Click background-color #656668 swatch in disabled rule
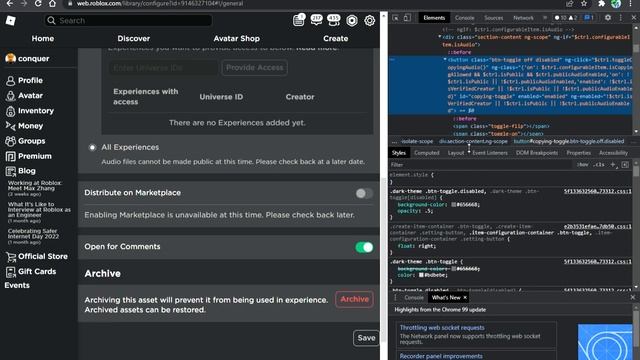 453,204
